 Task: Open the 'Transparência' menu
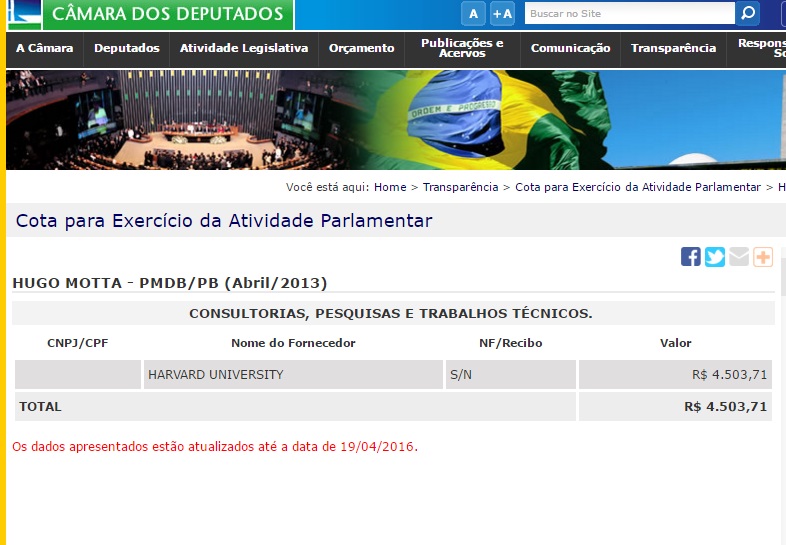(673, 49)
